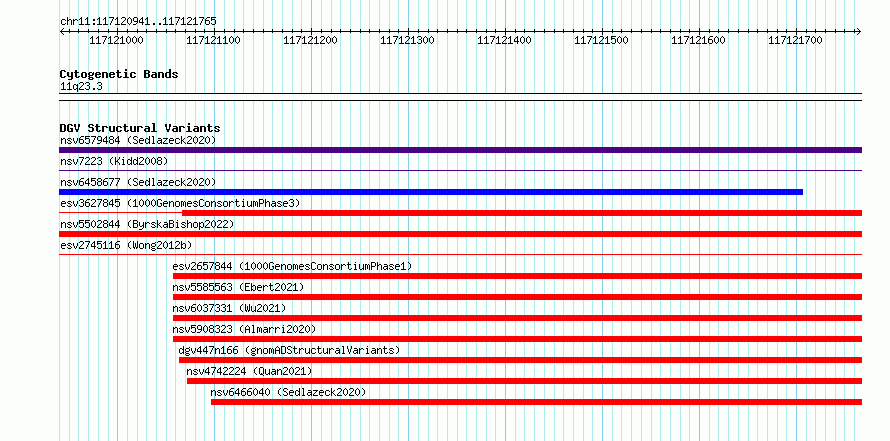The height and width of the screenshot is (441, 890).
Task: Click nsv5908323 (Almarri2020) variant label
Action: click(244, 329)
